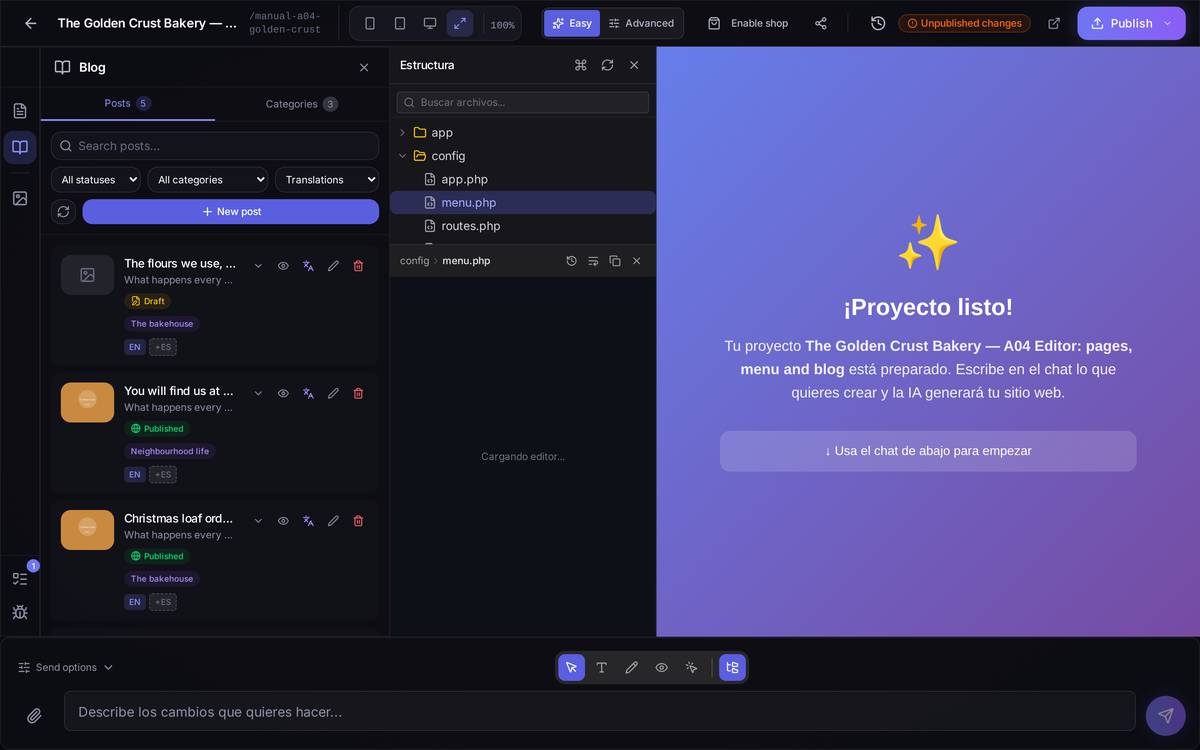
Task: Toggle the structure tree tool button
Action: [x=732, y=667]
